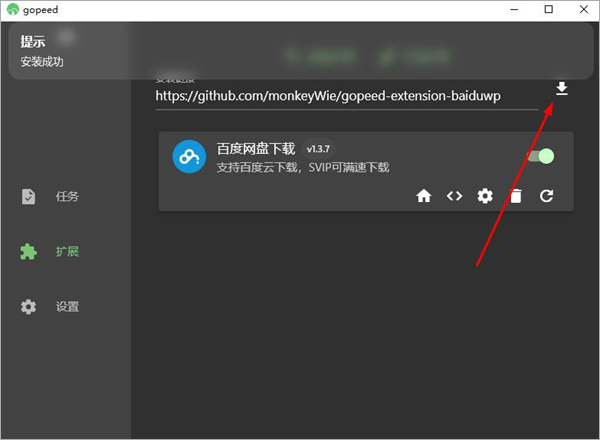The image size is (600, 440).
Task: Click the 百度网盘下载 extension title
Action: click(256, 149)
